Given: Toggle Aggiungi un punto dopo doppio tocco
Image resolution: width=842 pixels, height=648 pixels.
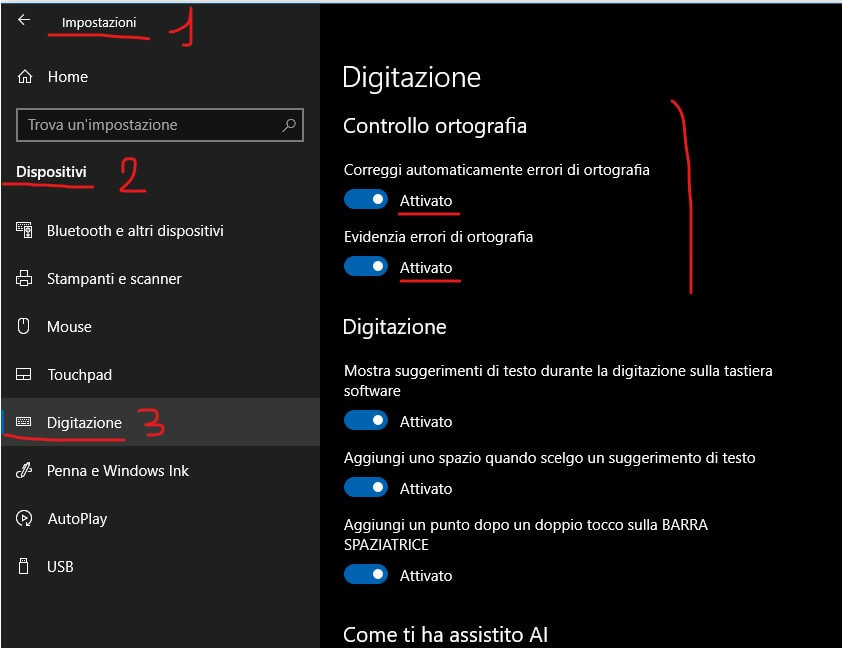Looking at the screenshot, I should point(365,575).
